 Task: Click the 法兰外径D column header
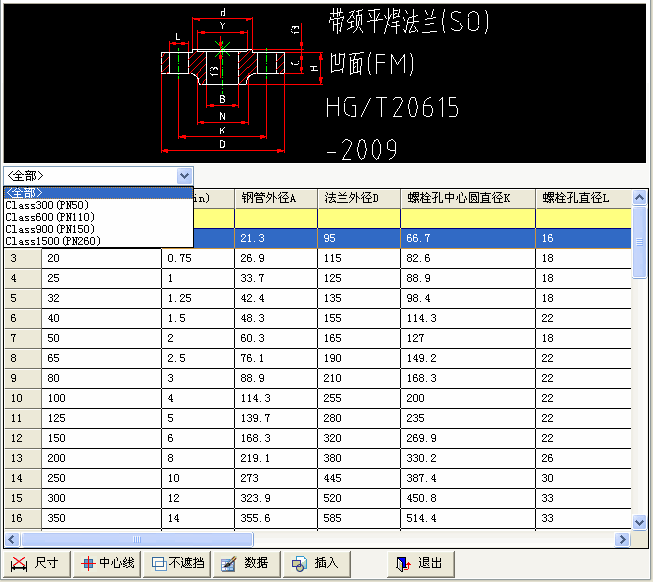[358, 198]
